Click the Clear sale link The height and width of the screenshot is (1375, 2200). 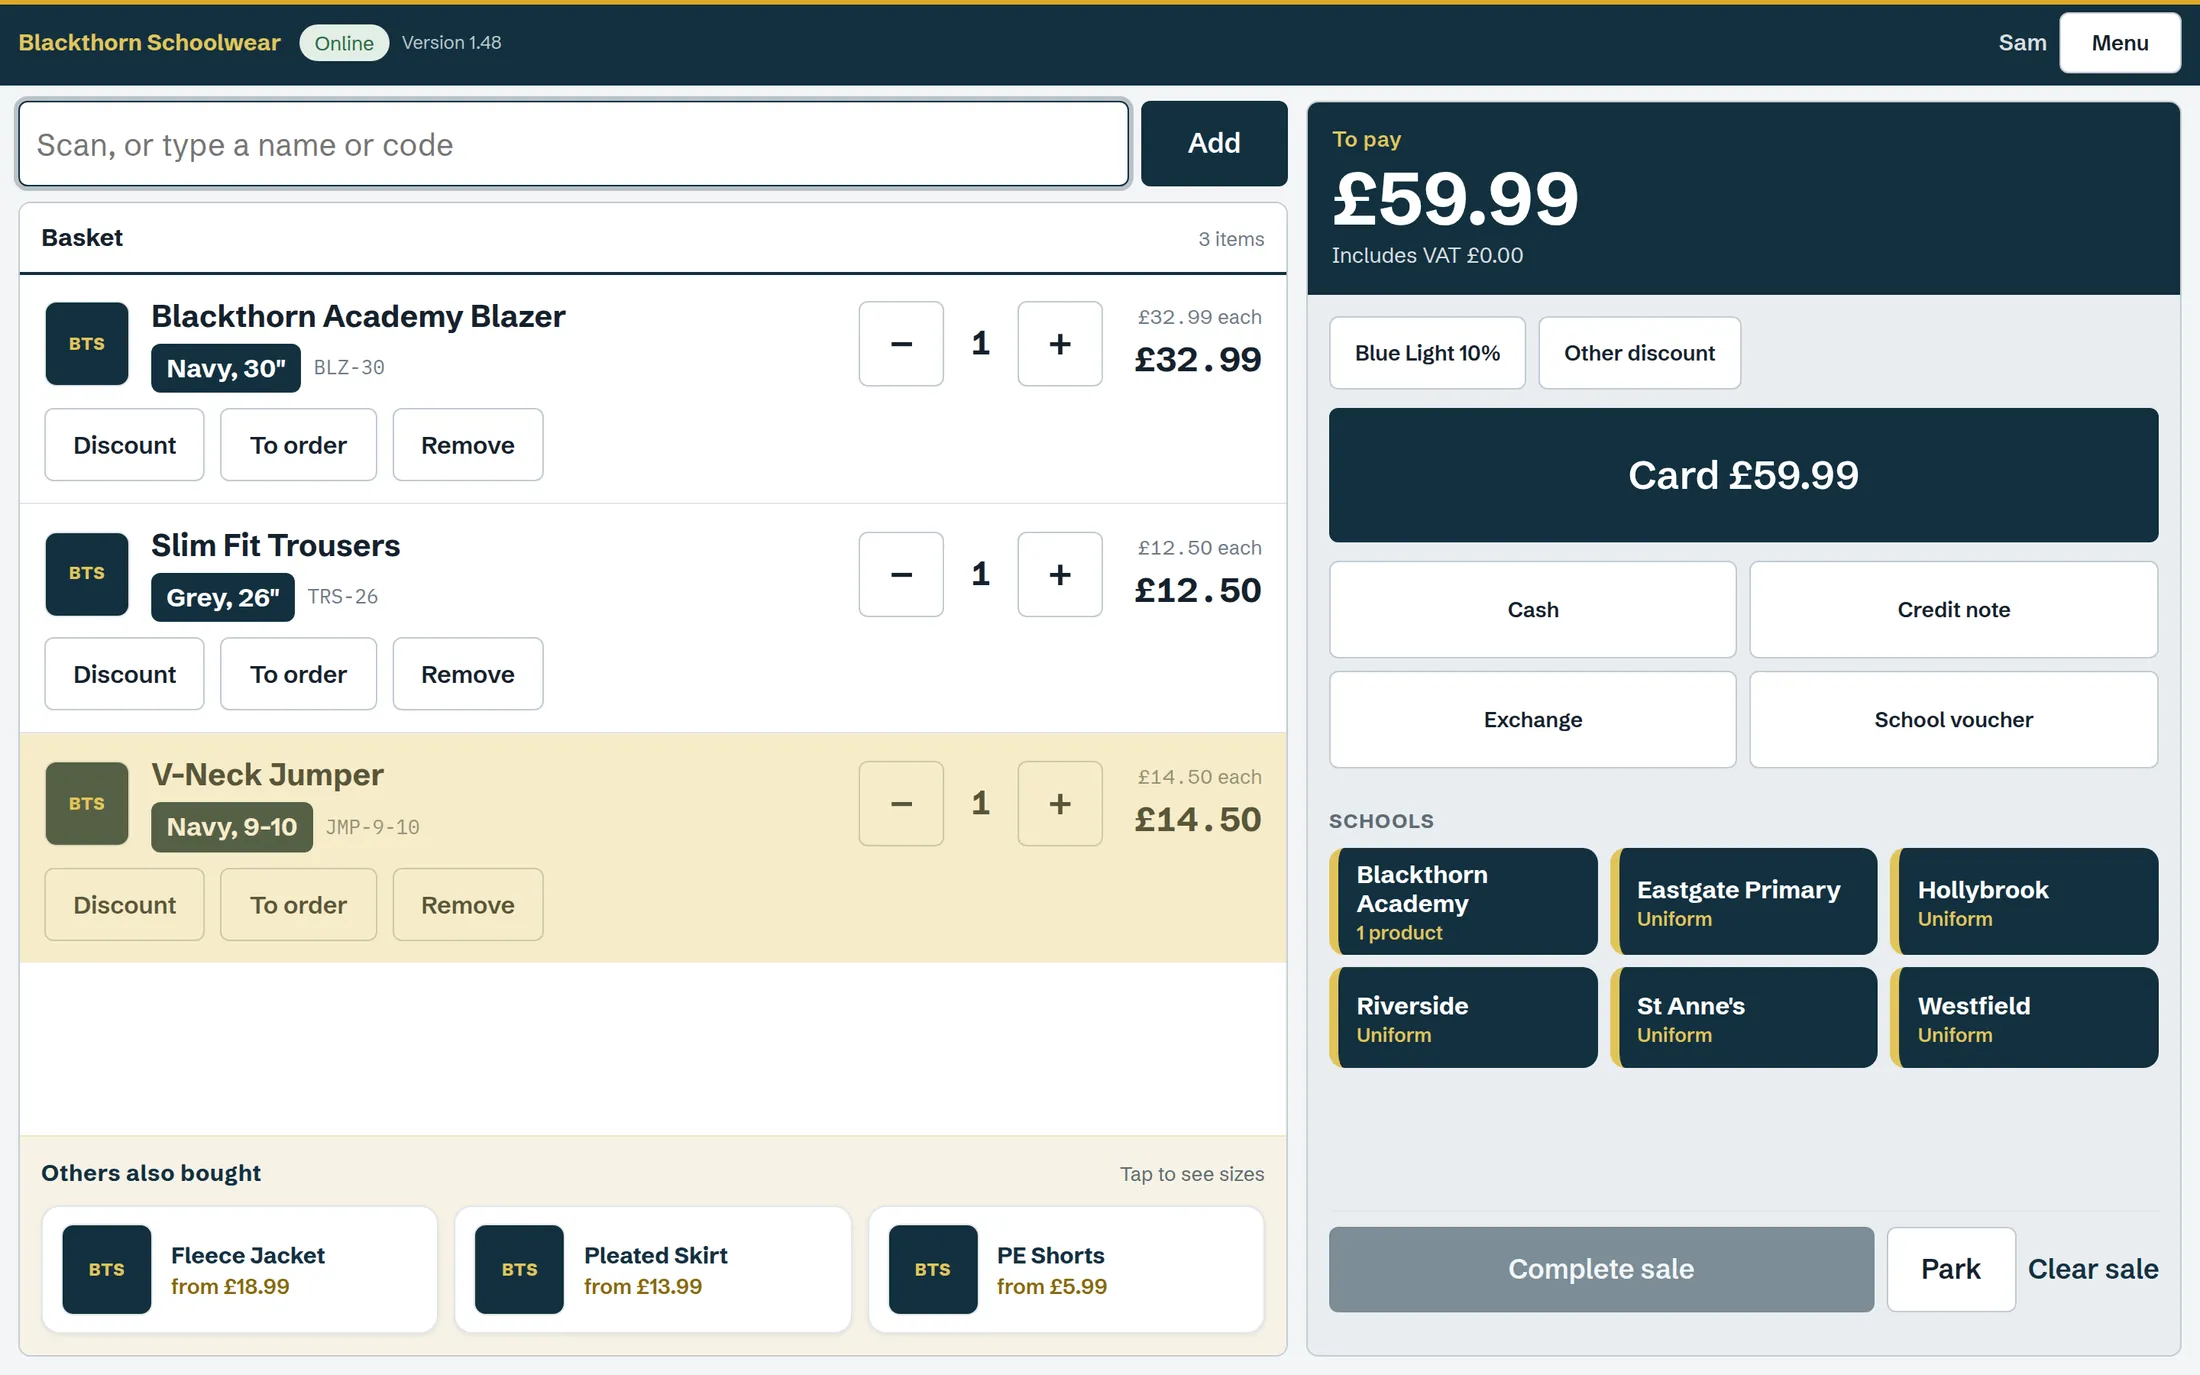[2093, 1270]
